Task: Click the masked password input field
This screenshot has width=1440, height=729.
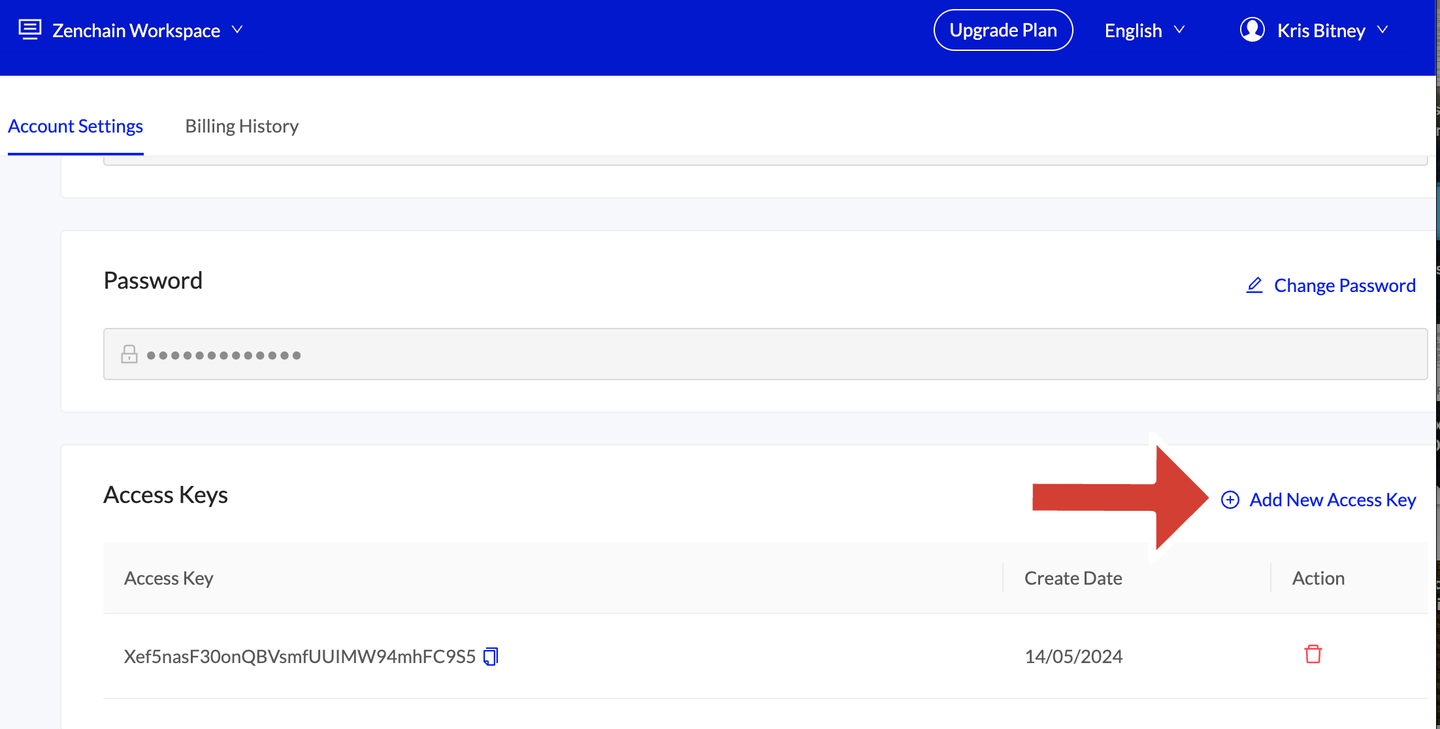Action: coord(765,353)
